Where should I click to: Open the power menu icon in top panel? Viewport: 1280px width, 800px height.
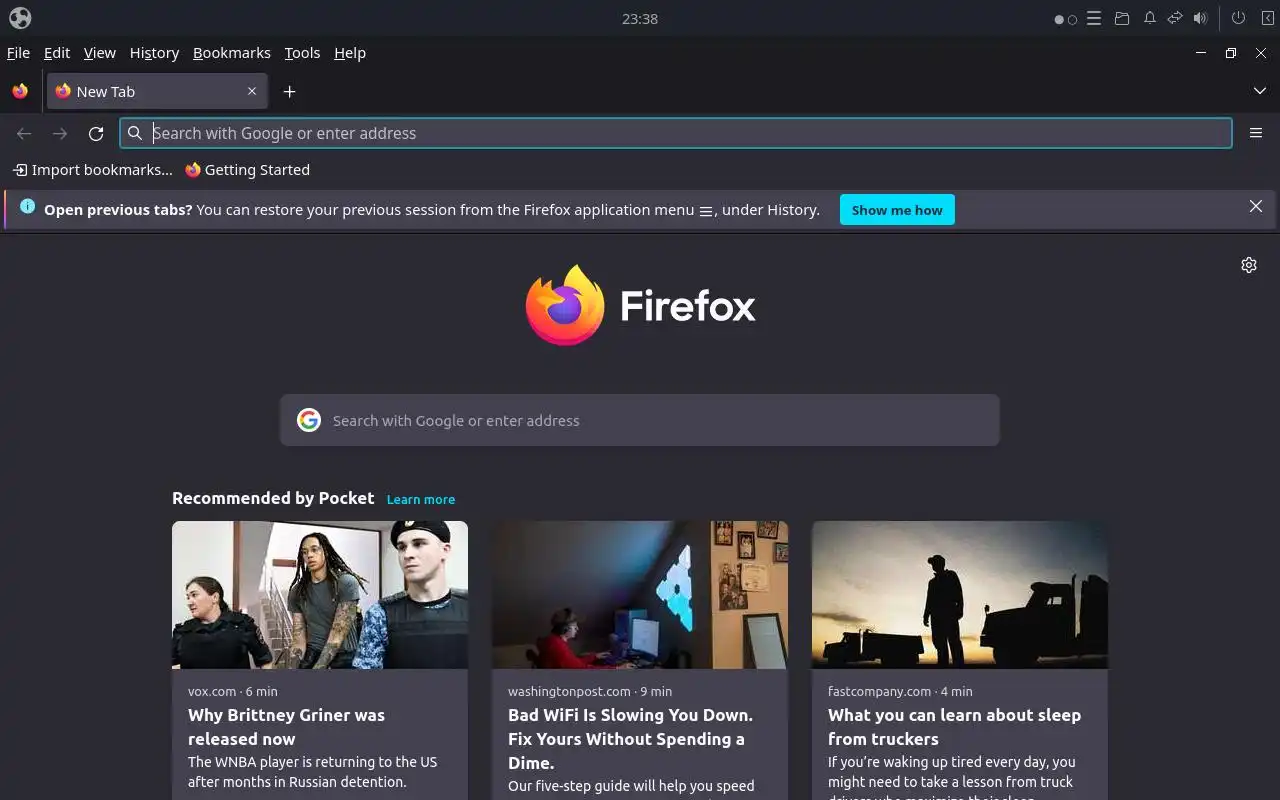coord(1238,18)
